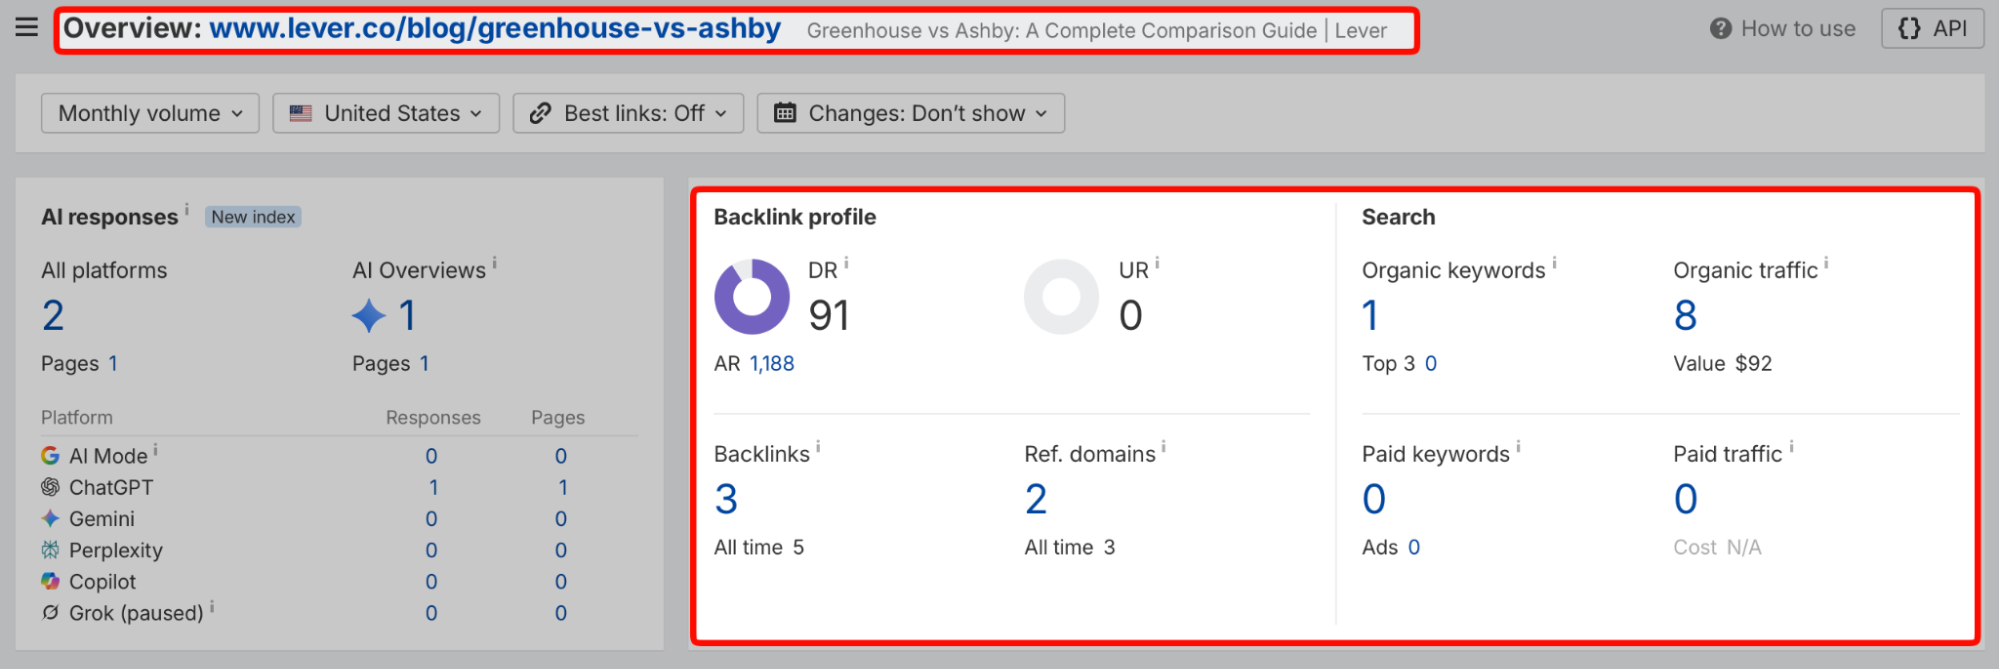Click the Gemini platform icon

pos(50,518)
